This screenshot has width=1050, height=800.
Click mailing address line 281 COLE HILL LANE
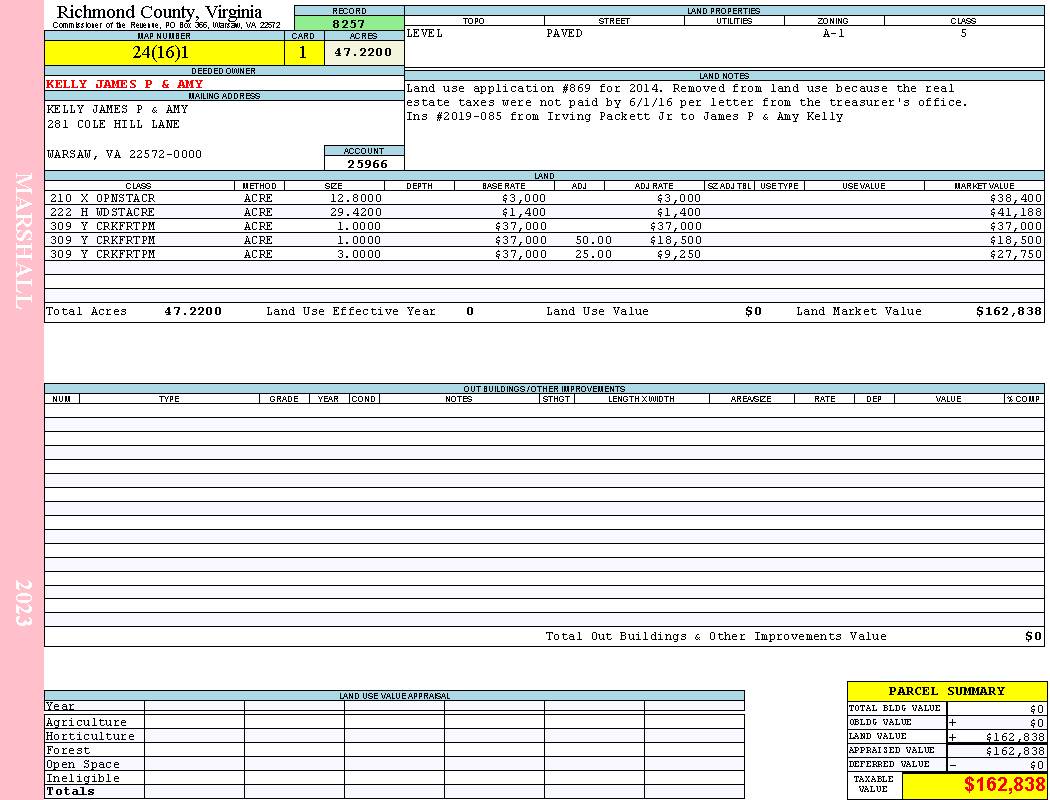pos(113,125)
